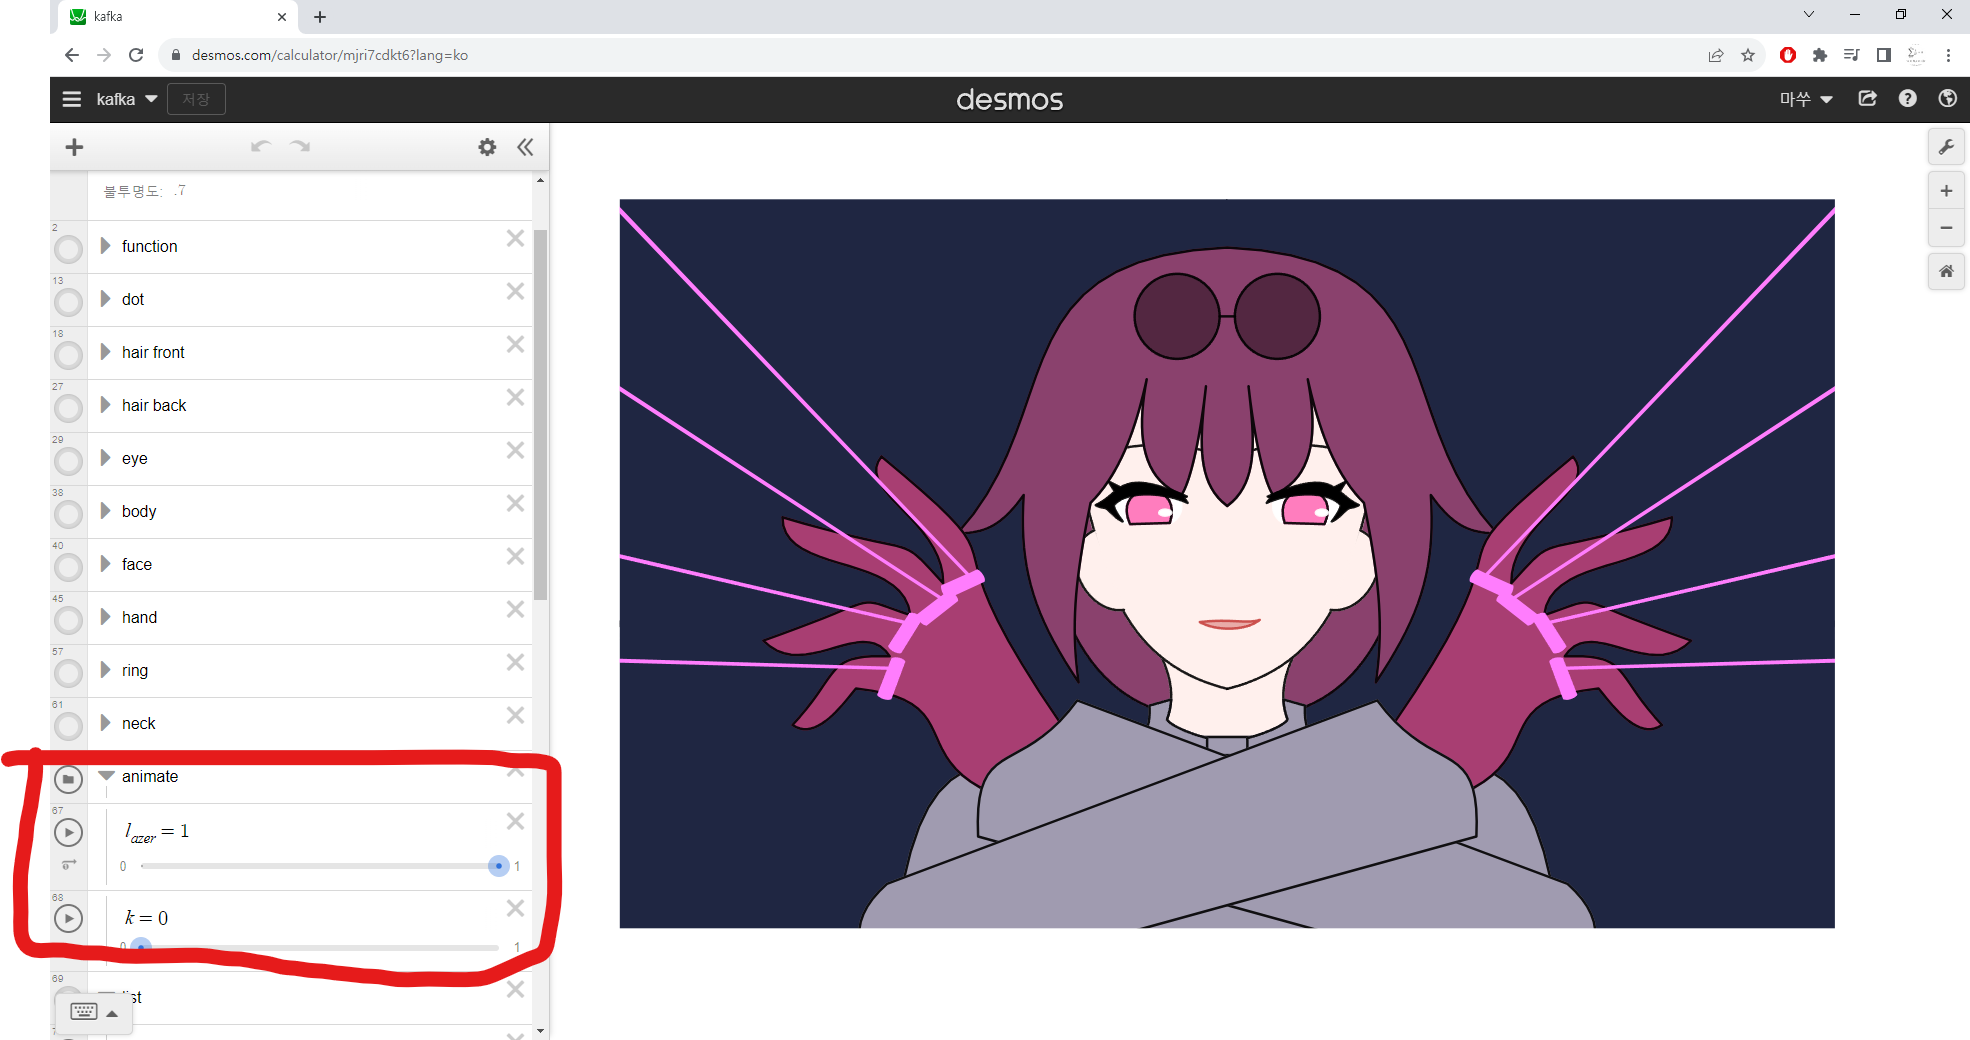Expand the body folder
Screen dimensions: 1970x1040
[x=105, y=511]
